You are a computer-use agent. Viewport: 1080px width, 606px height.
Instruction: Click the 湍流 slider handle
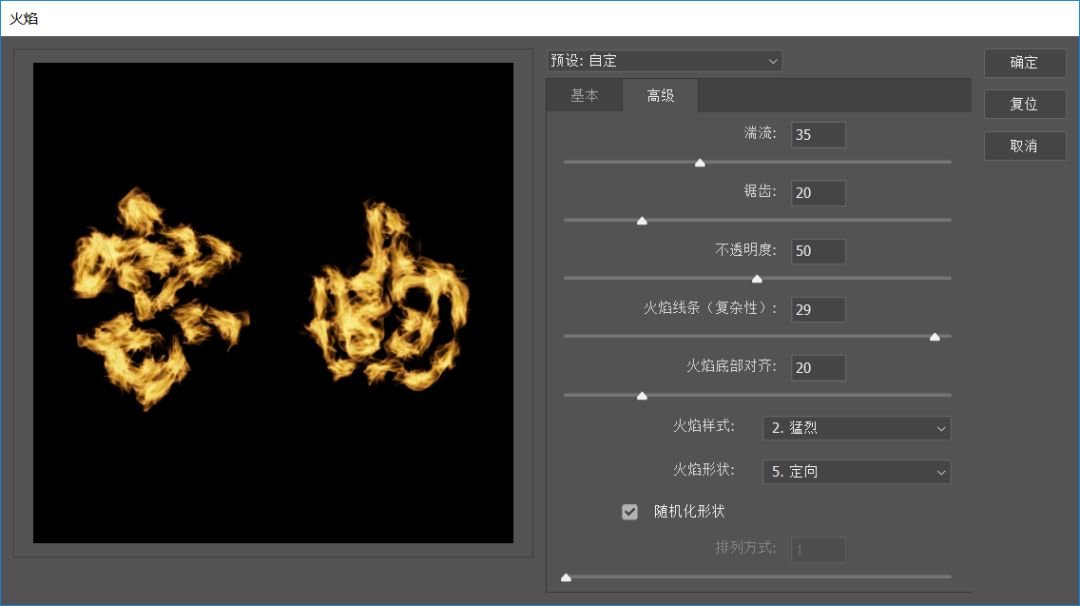pos(700,162)
